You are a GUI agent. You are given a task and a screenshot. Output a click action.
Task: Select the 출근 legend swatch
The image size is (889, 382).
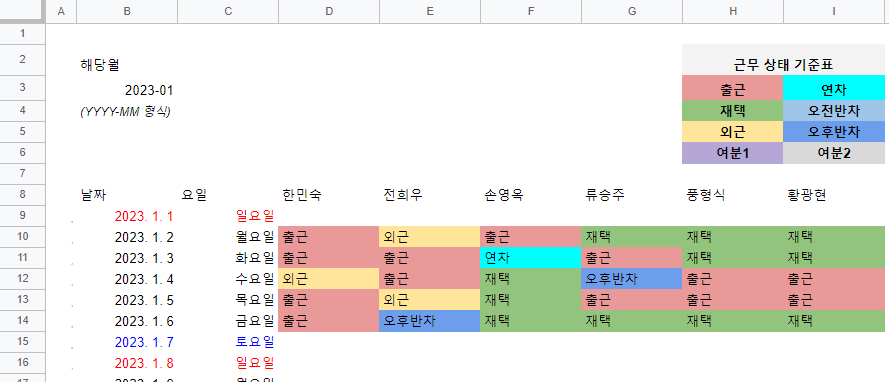click(x=733, y=89)
